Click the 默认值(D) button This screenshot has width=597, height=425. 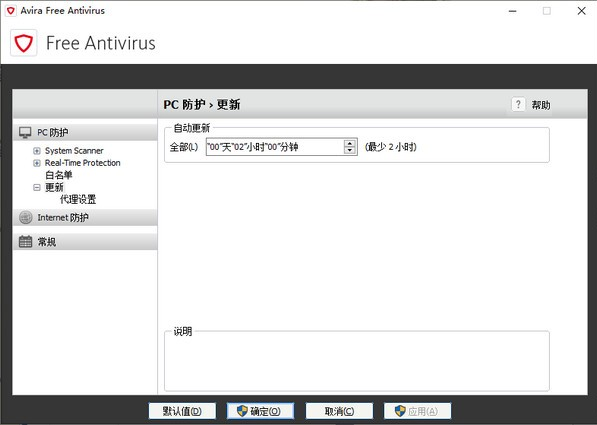coord(182,411)
